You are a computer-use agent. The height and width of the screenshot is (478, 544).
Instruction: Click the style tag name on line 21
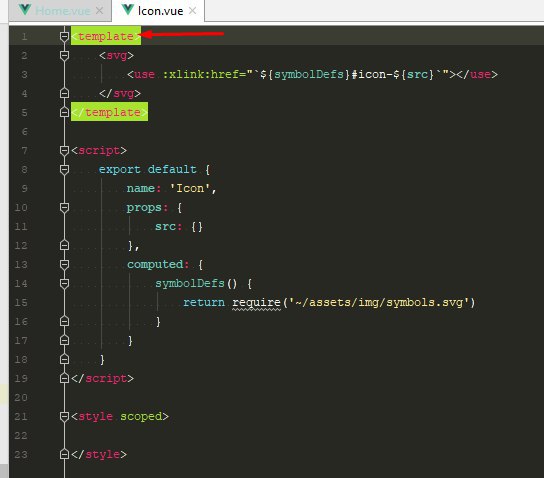[95, 416]
